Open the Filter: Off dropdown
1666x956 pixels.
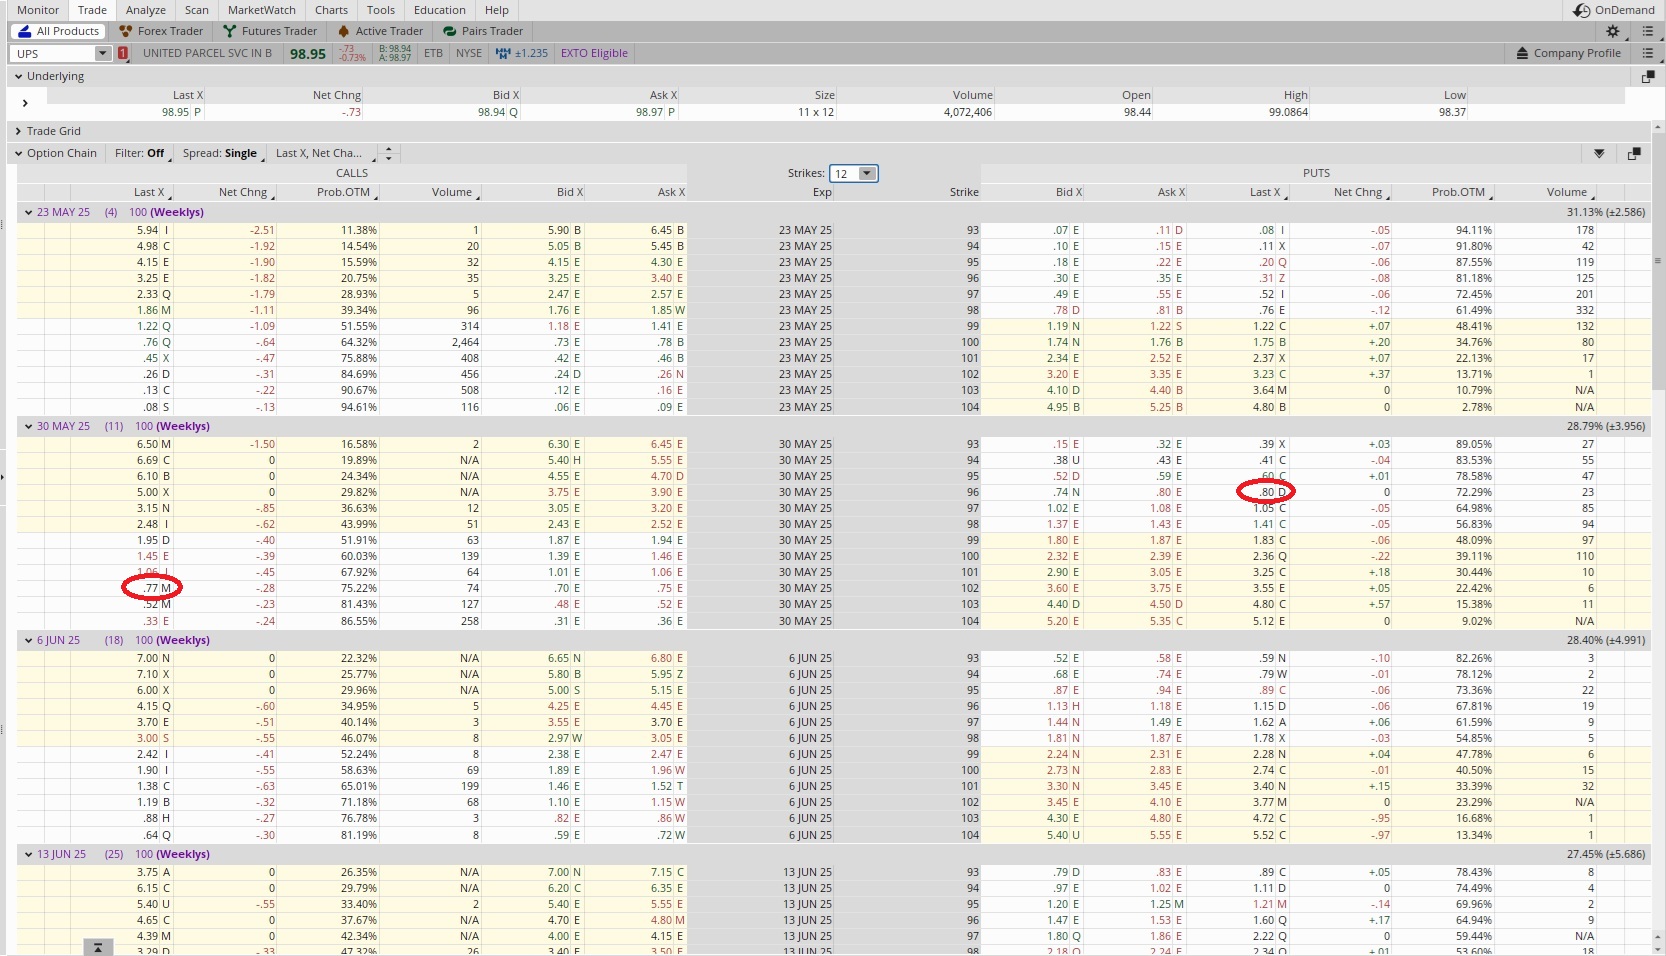click(141, 153)
